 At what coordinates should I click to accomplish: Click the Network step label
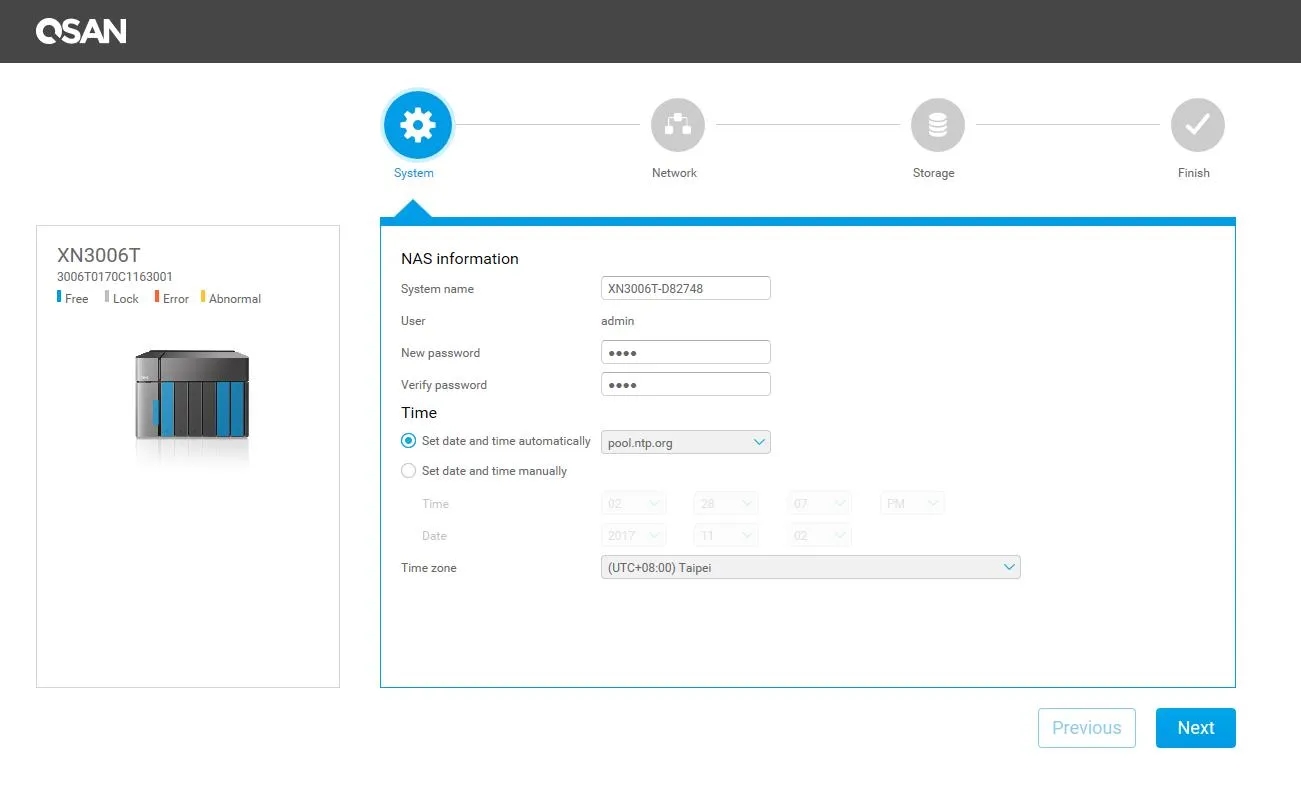tap(674, 173)
